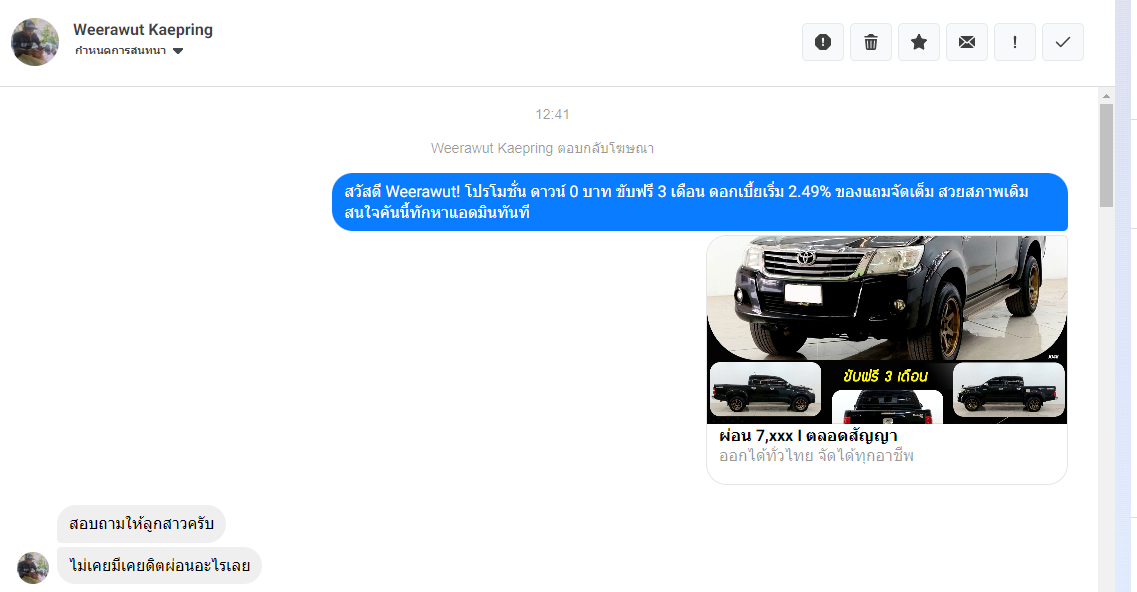Screen dimensions: 1137x592
Task: Delete conversation using trash can icon
Action: [870, 42]
